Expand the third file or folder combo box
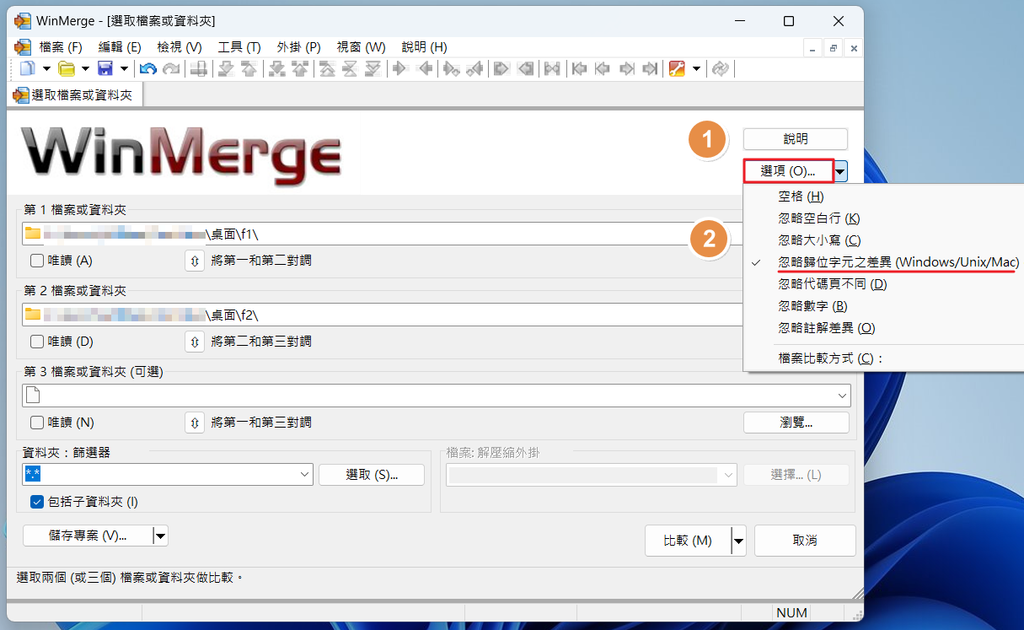This screenshot has width=1024, height=630. pos(842,396)
